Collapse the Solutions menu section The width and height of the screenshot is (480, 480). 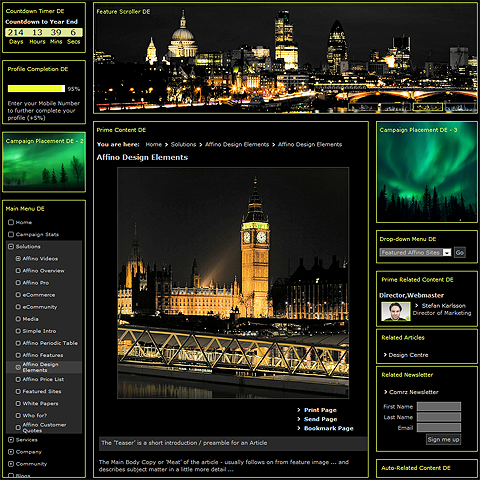tap(11, 246)
